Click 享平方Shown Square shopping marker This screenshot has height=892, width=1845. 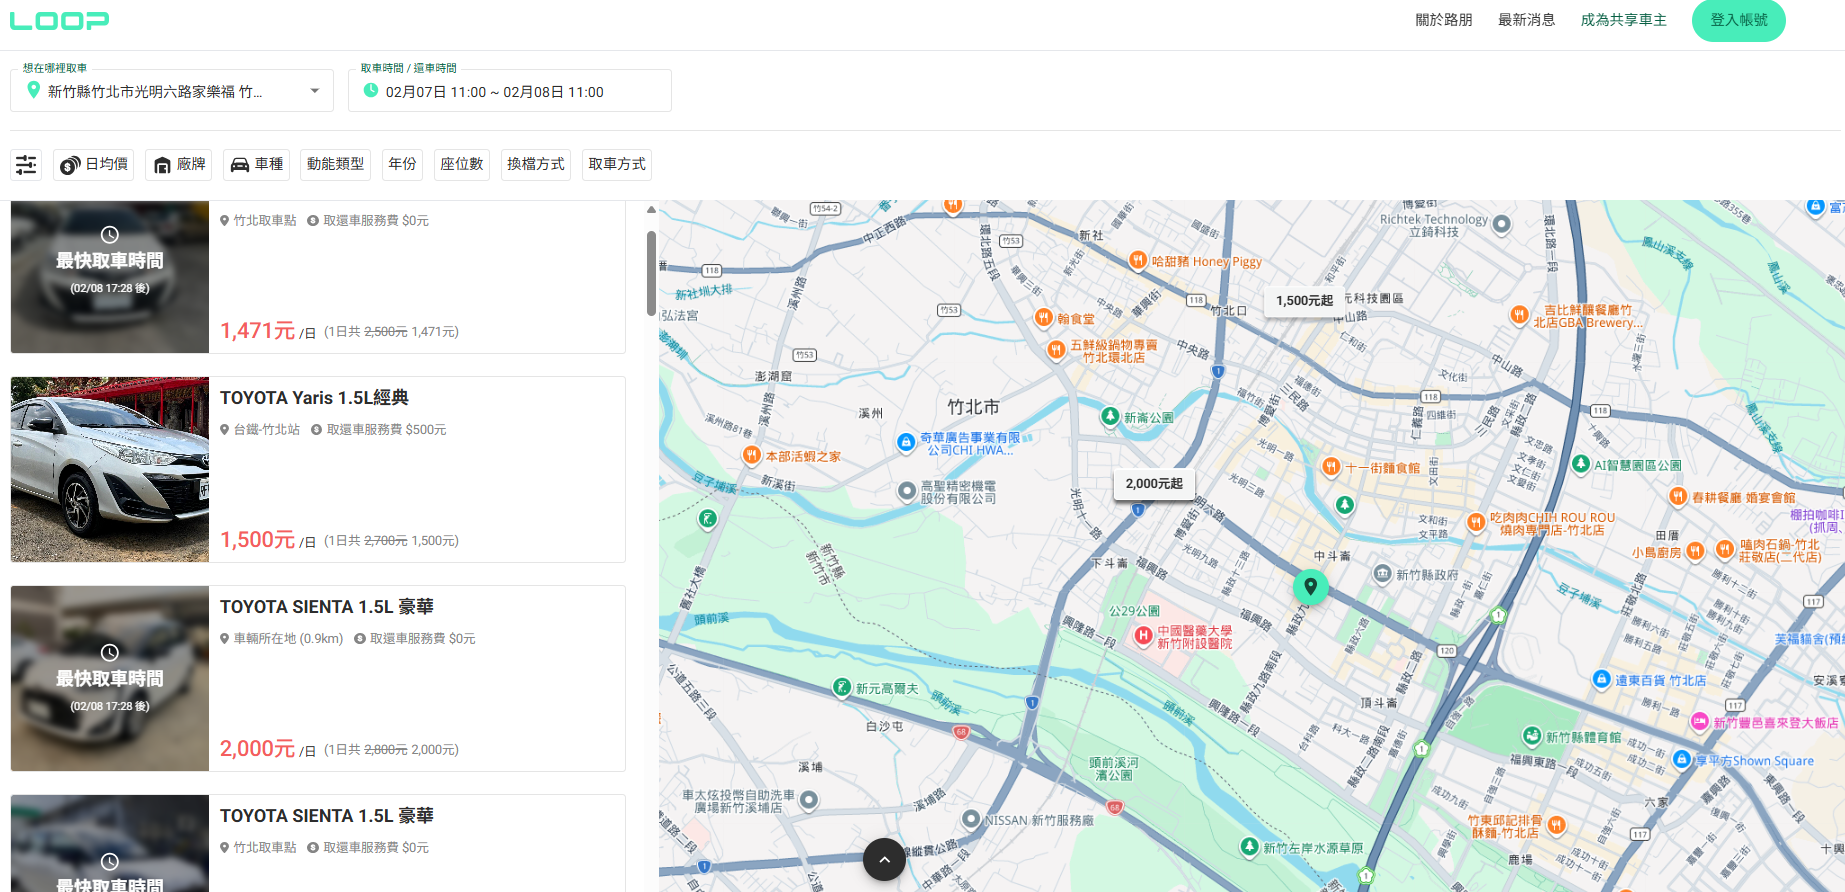(1681, 760)
